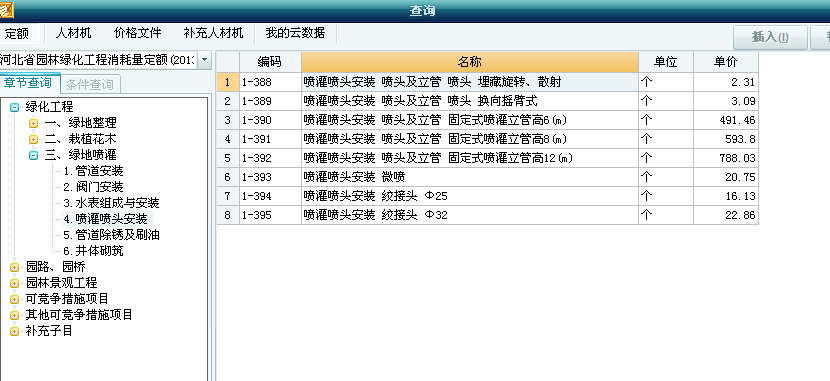Select tree item 1.管道安装

(x=93, y=171)
